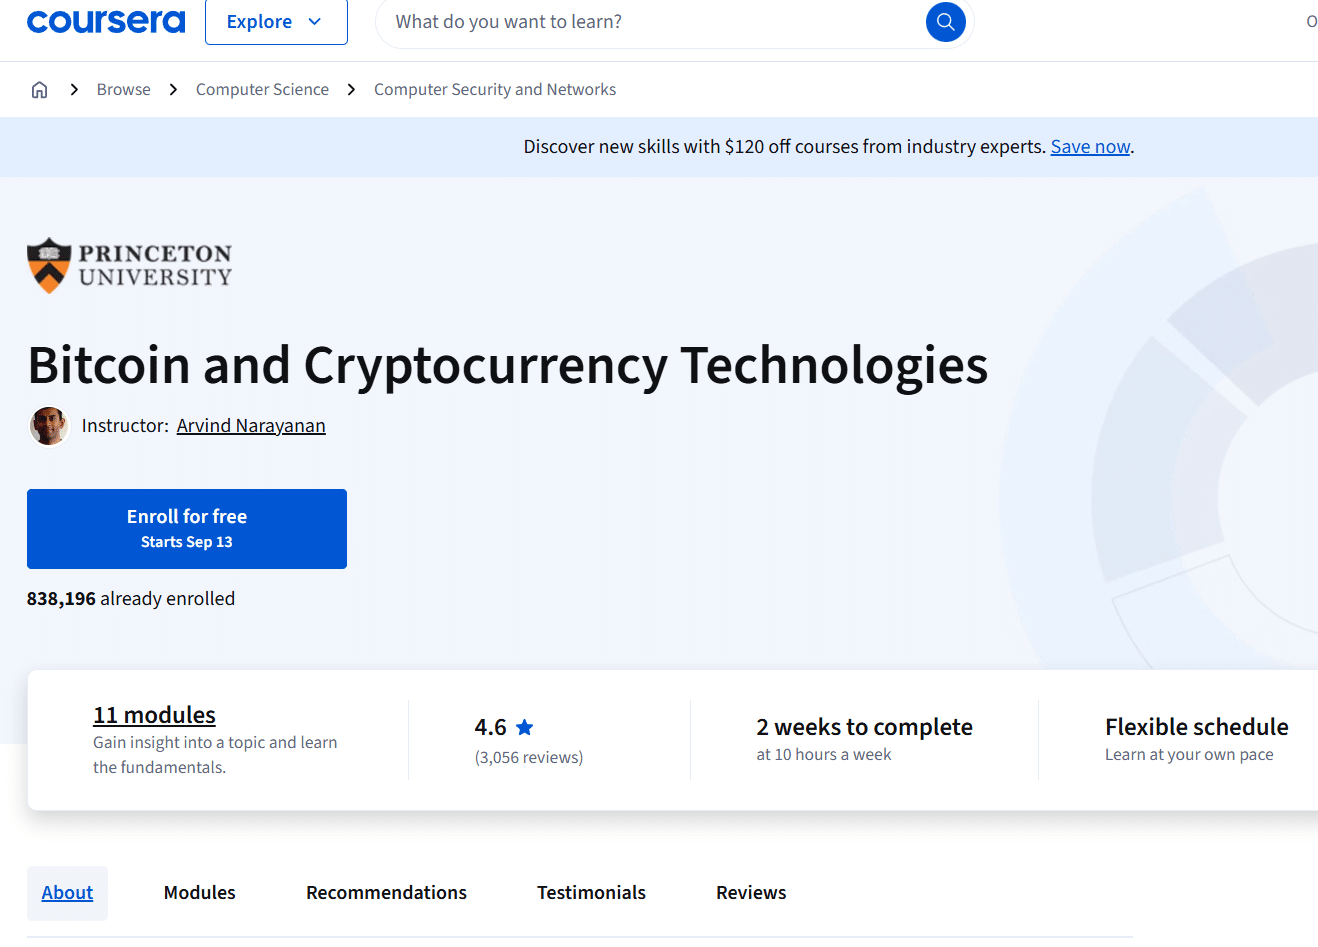The image size is (1318, 947).
Task: Switch to the Modules tab
Action: (200, 893)
